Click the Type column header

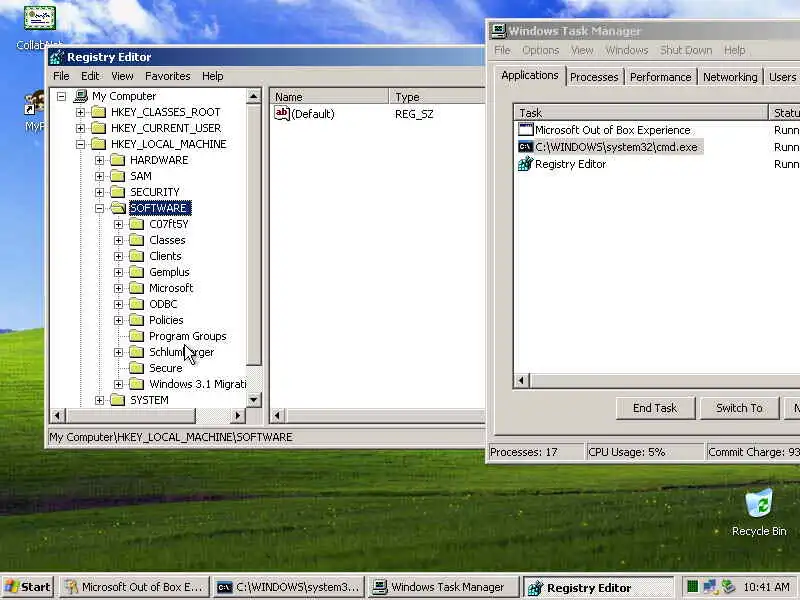[437, 96]
